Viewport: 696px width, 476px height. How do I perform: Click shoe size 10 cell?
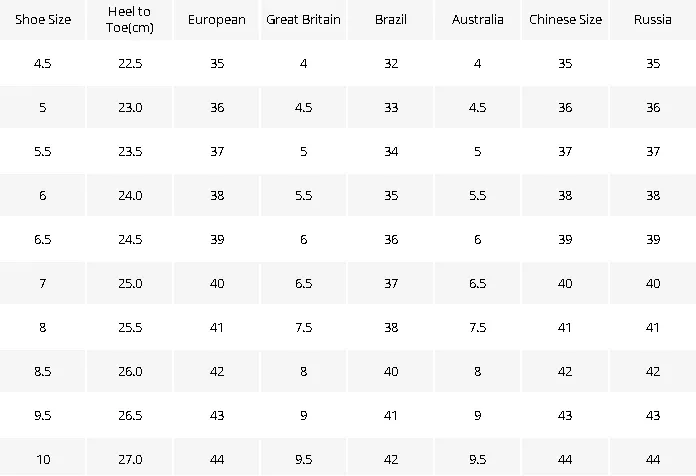(43, 459)
